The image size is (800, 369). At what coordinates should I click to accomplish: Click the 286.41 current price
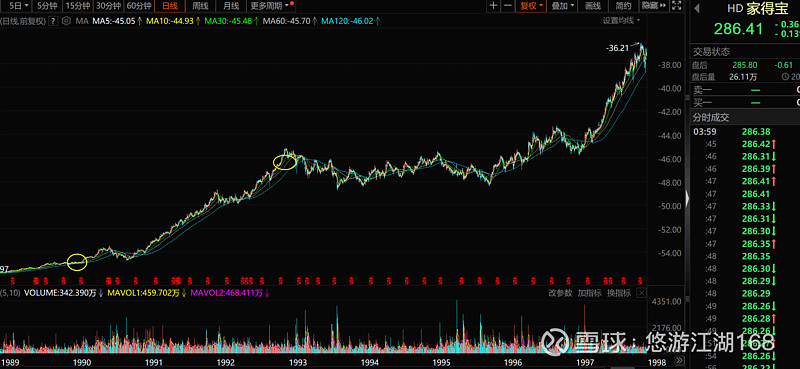point(739,29)
